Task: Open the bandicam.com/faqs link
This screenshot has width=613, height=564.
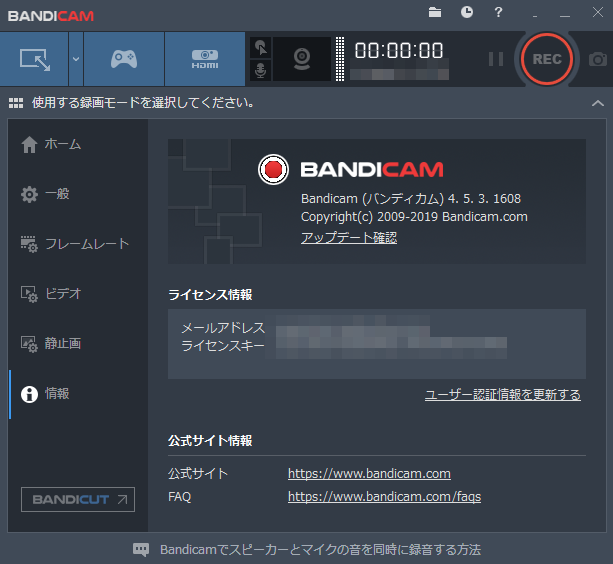Action: (x=385, y=497)
